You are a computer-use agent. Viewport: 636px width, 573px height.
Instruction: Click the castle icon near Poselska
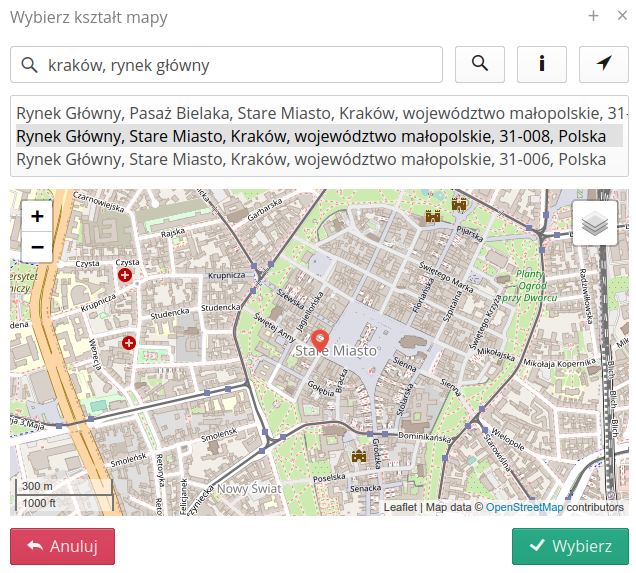(x=359, y=456)
